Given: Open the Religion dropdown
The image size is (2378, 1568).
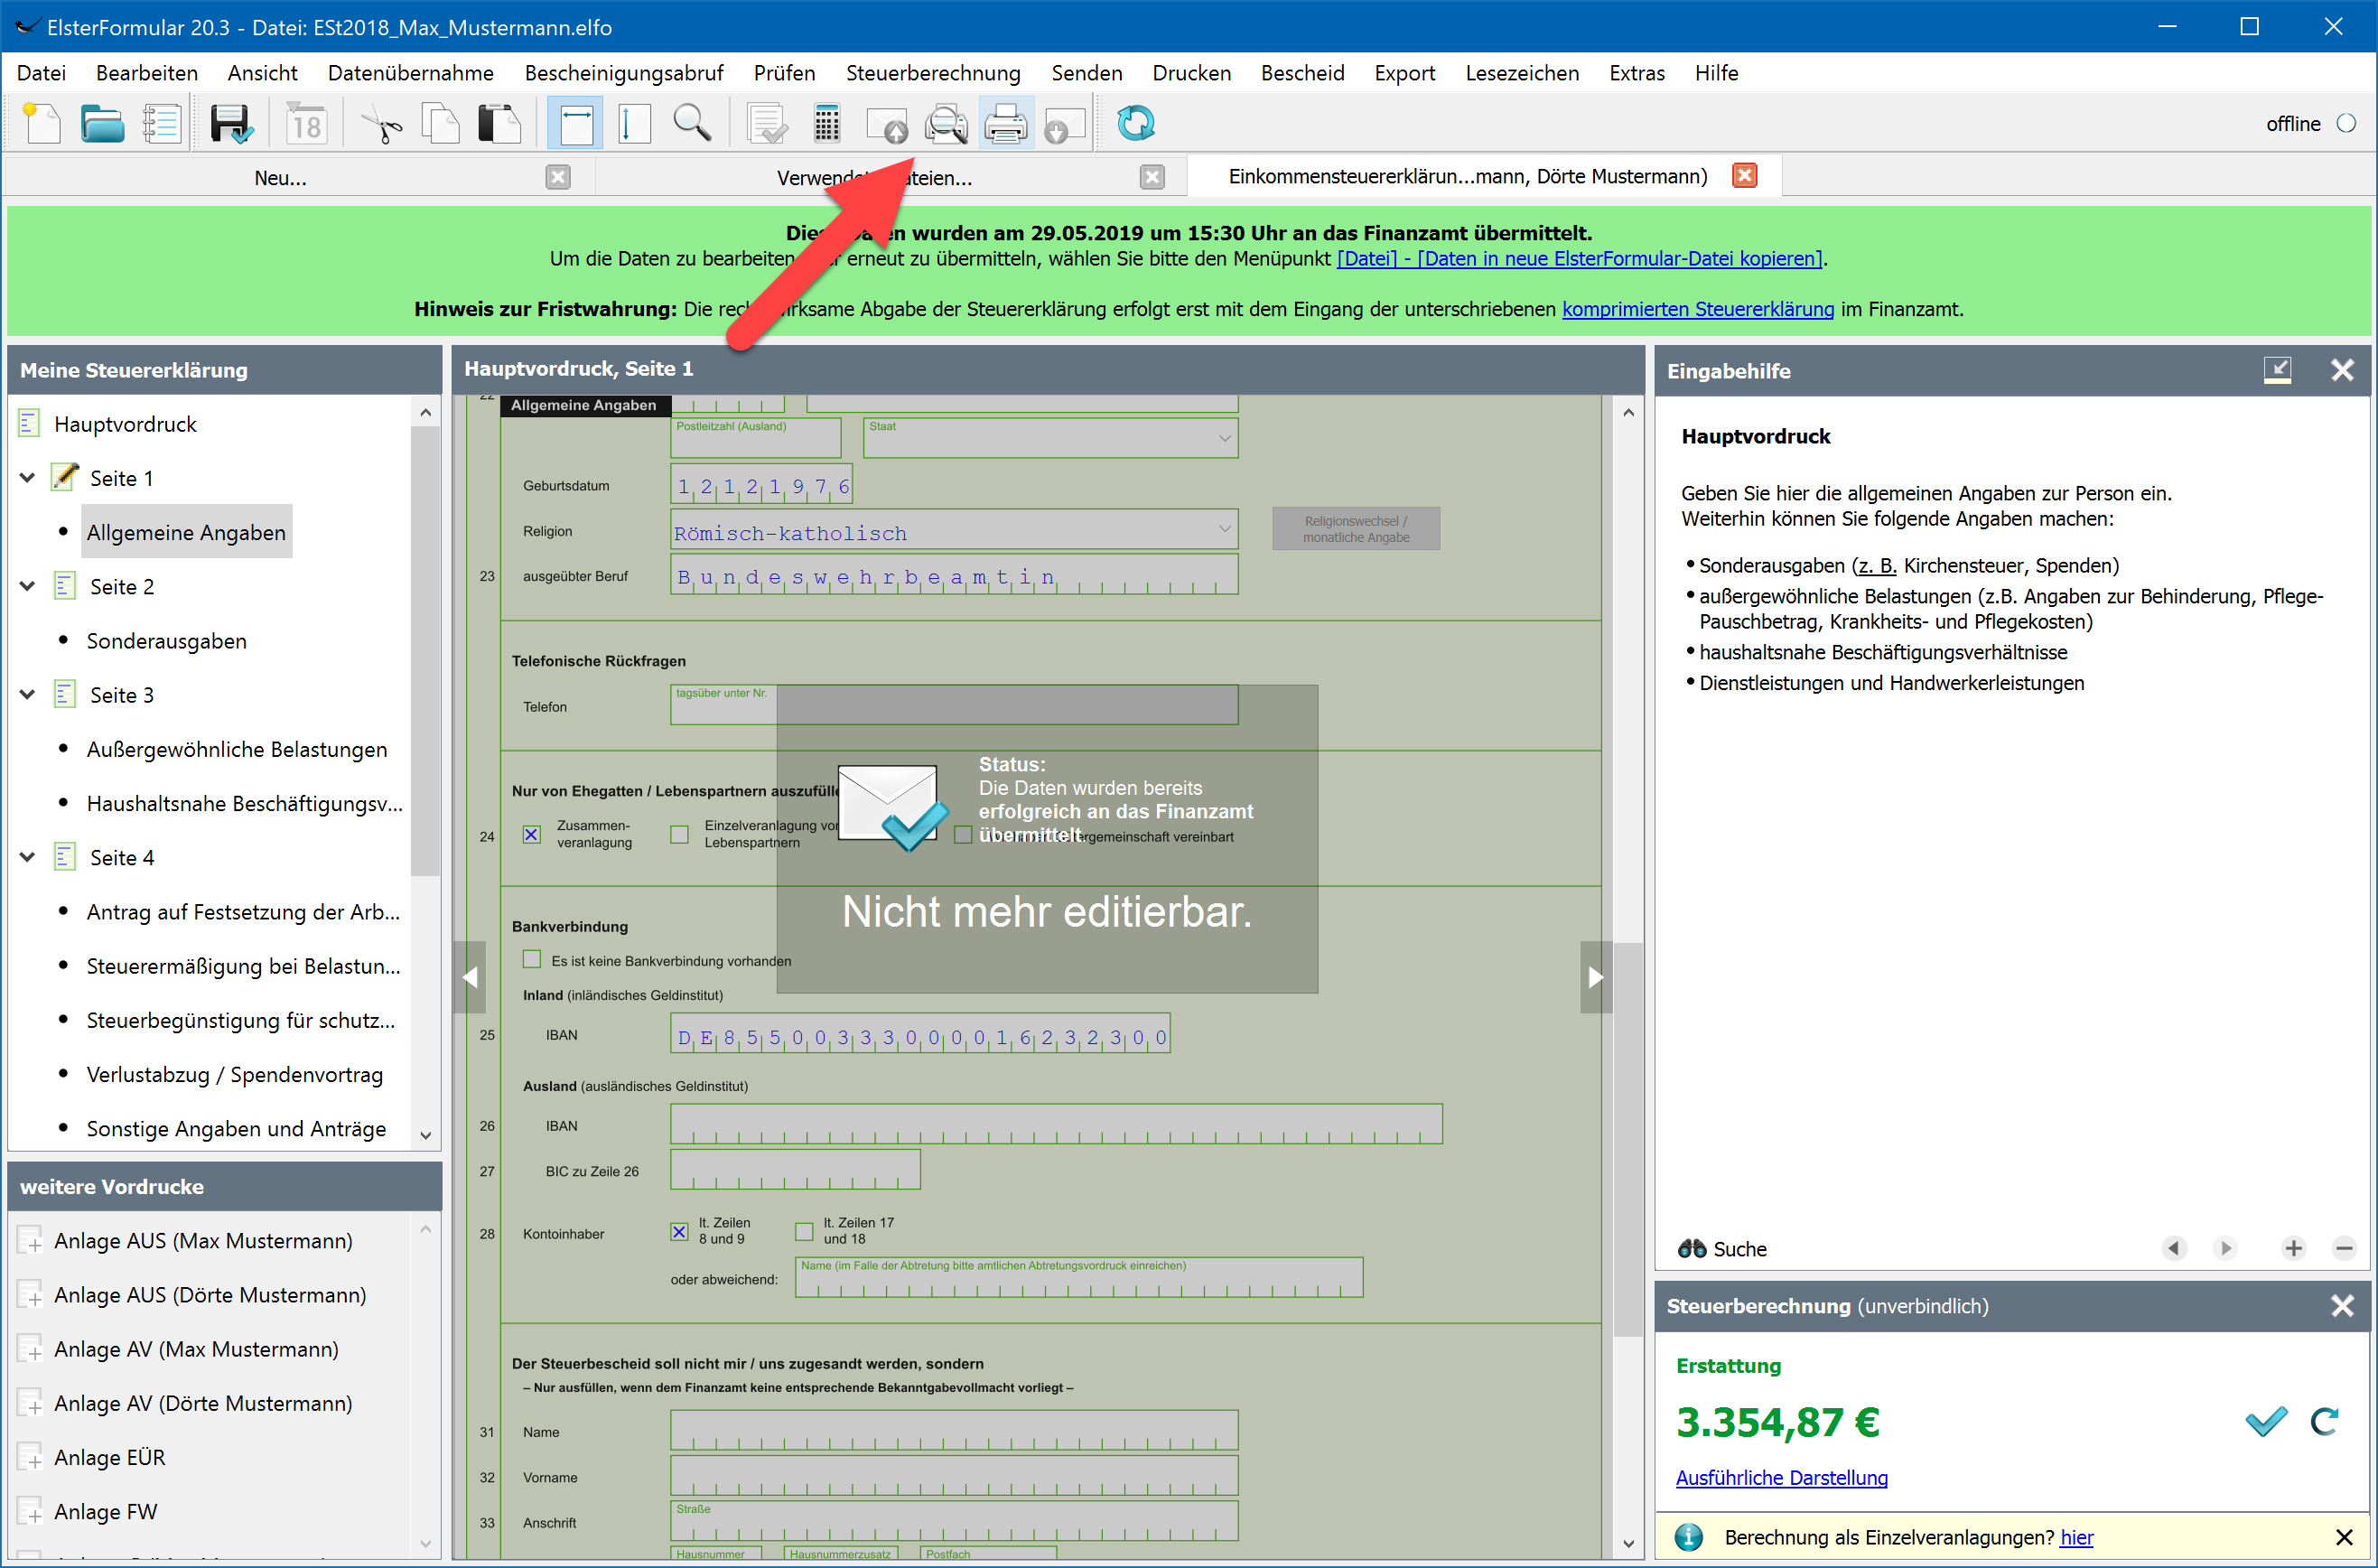Looking at the screenshot, I should [1224, 529].
